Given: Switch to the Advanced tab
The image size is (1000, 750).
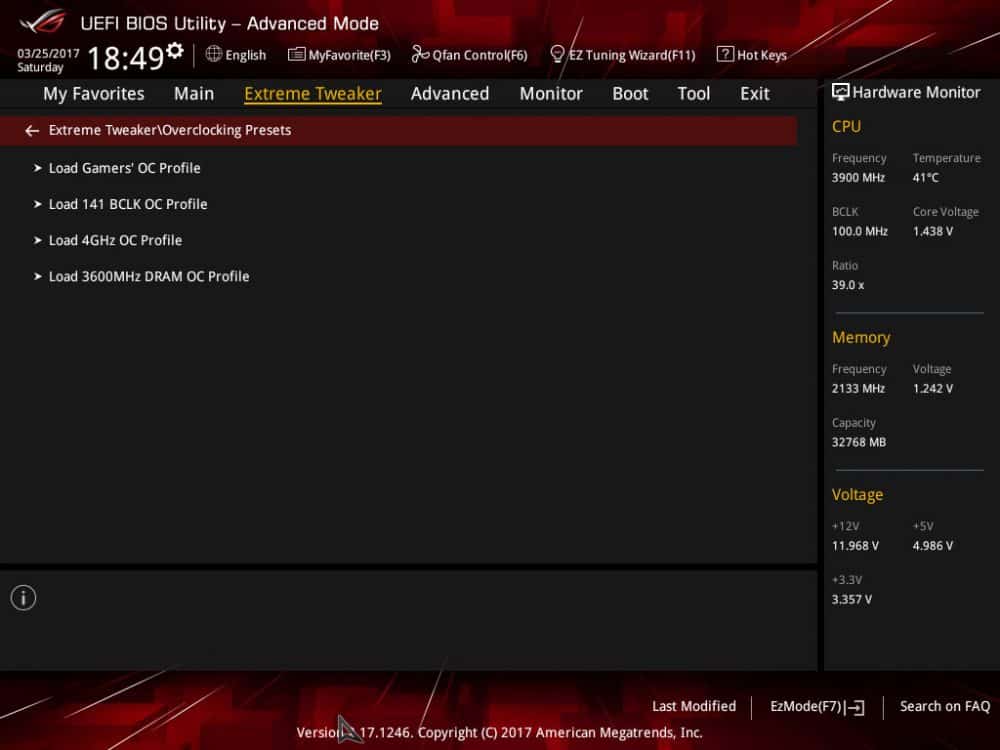Looking at the screenshot, I should [x=450, y=94].
